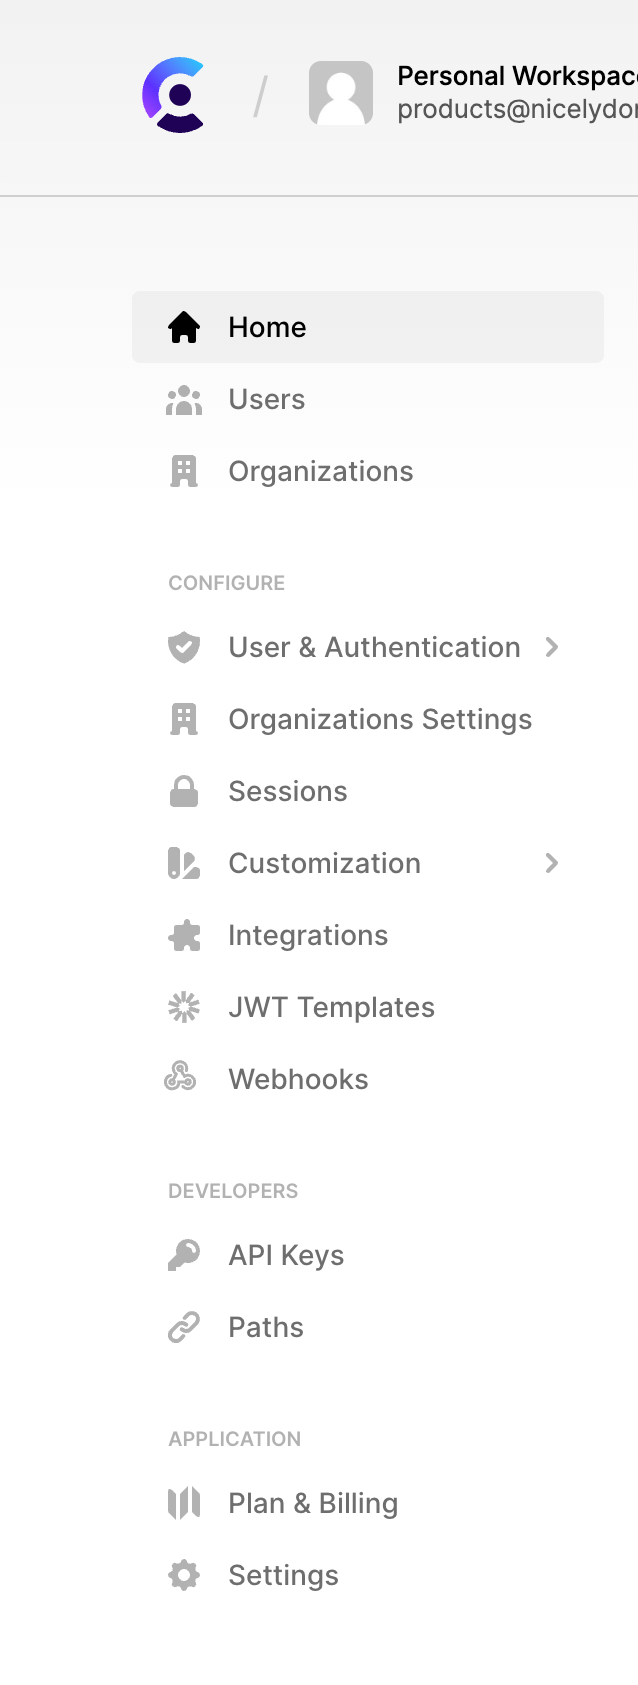Viewport: 638px width, 1685px height.
Task: Click the Organizations building icon
Action: point(184,470)
